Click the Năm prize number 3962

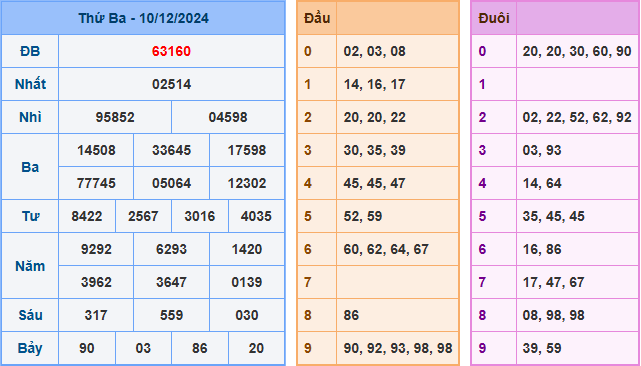point(96,282)
